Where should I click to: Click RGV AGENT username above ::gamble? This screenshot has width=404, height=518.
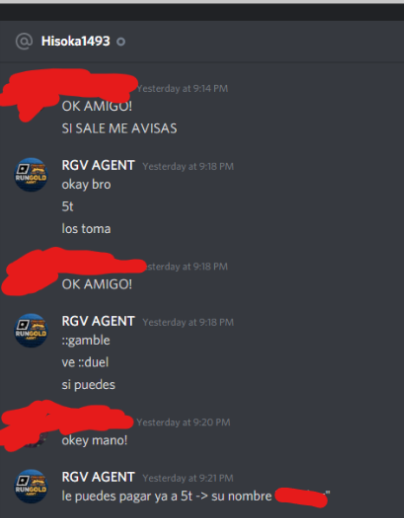pyautogui.click(x=98, y=321)
